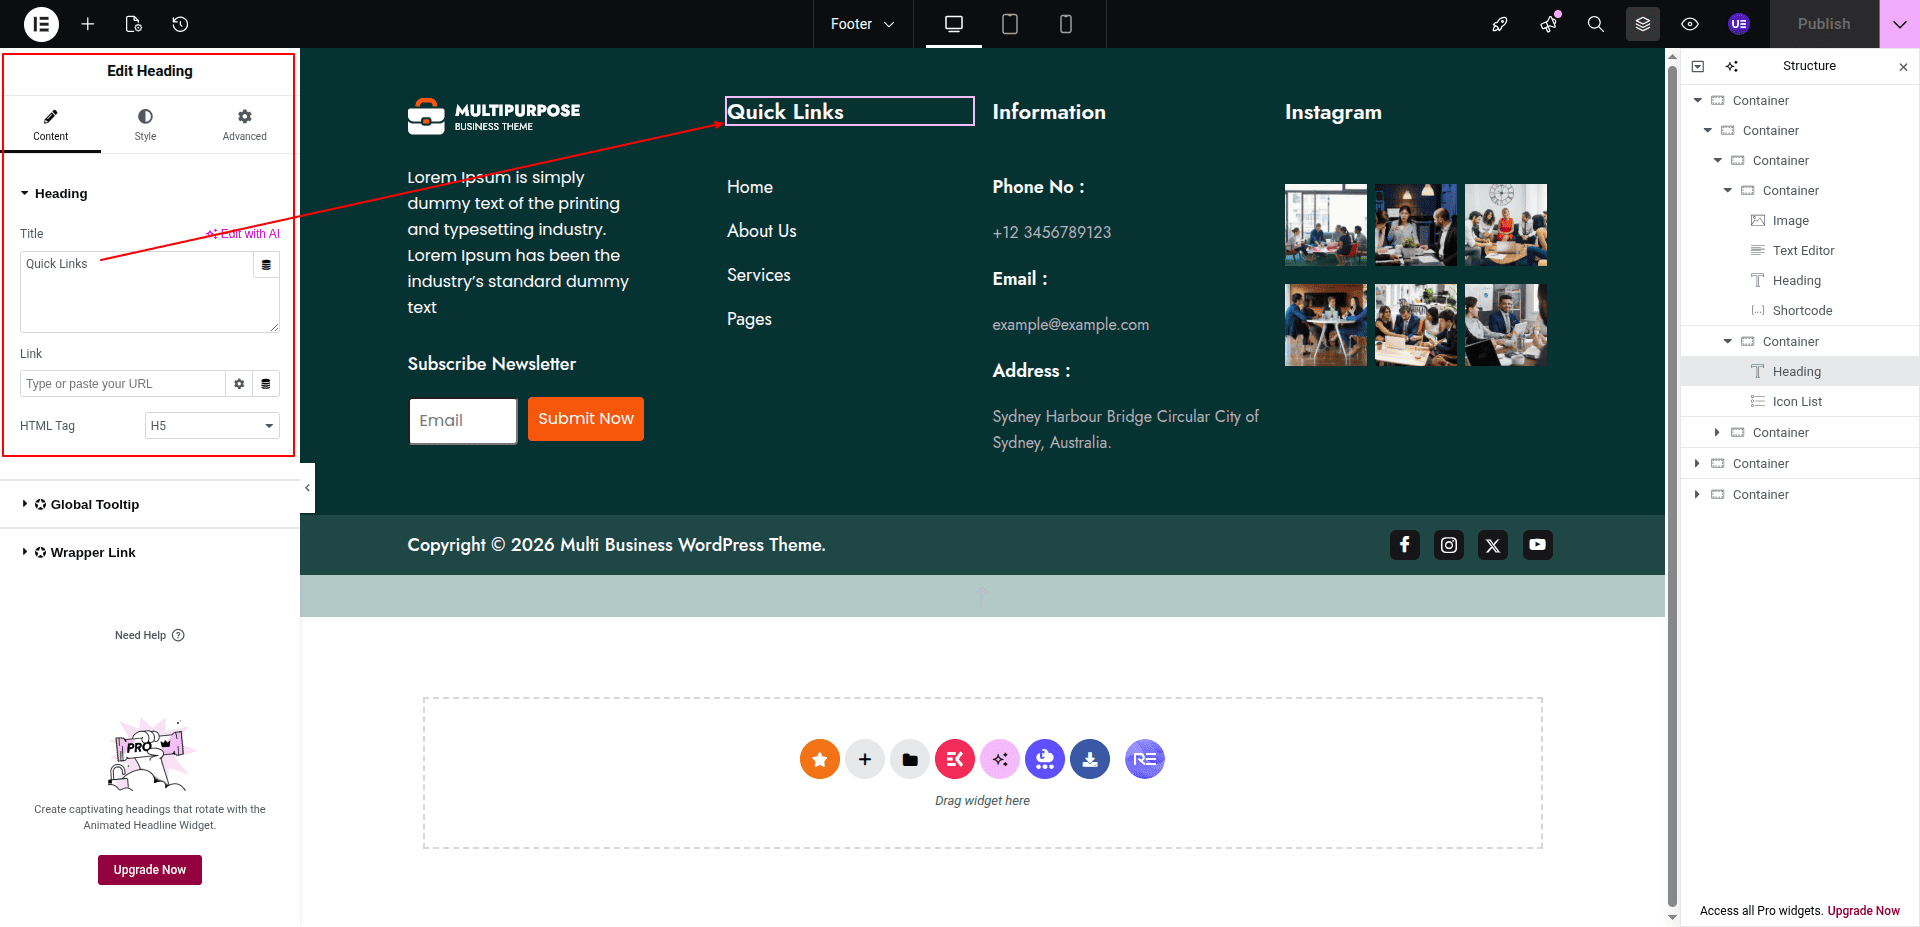Collapse the Heading section
This screenshot has height=927, width=1920.
click(55, 194)
